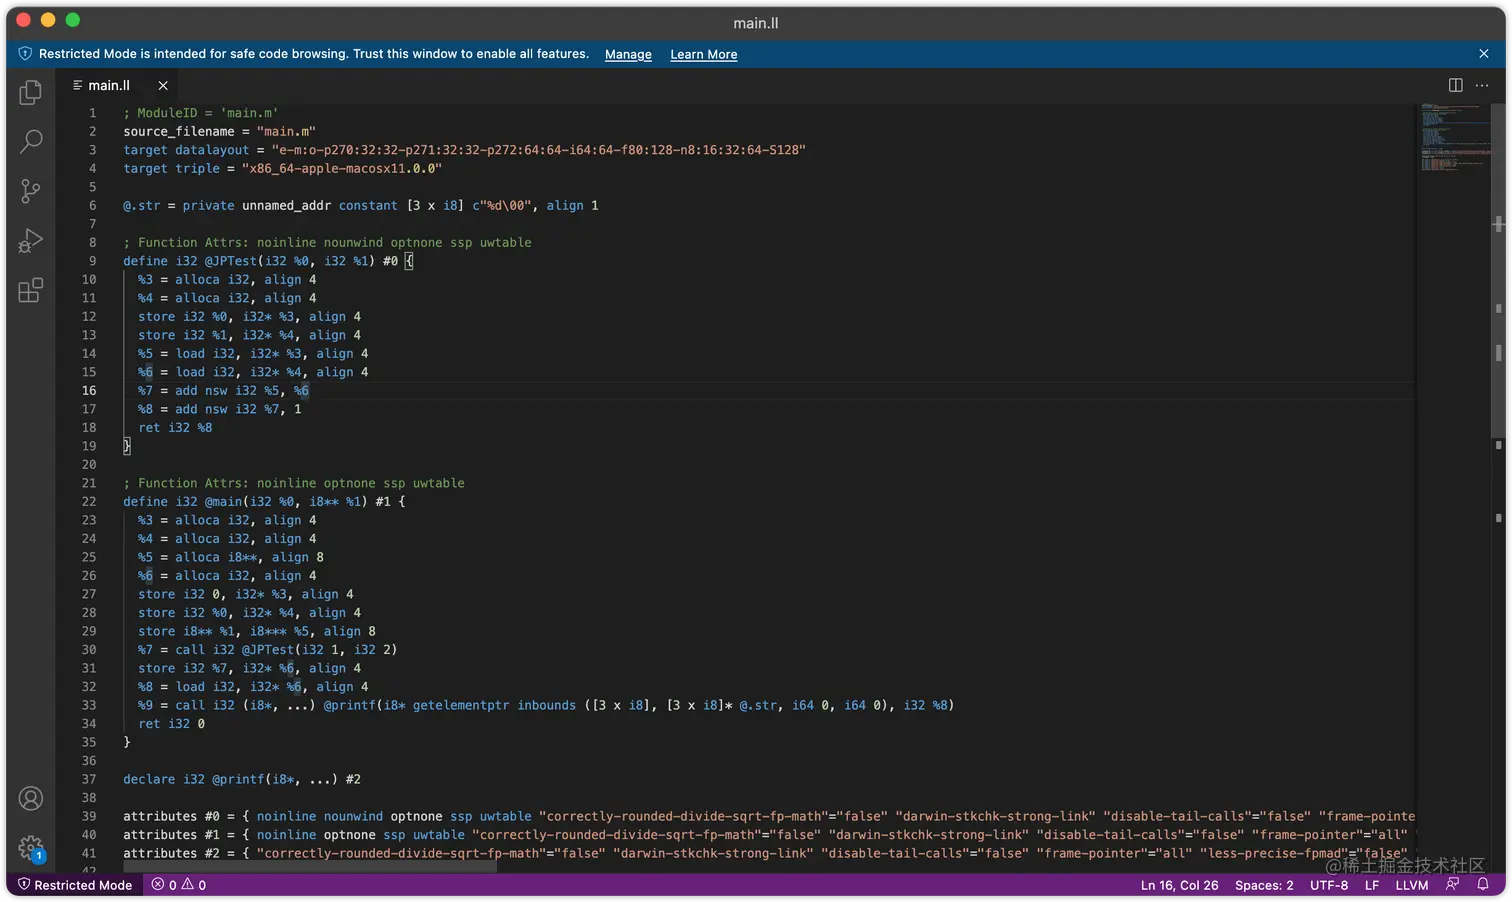Click 'x86_64-apple-macosx11.0.0' string on line 4
Image resolution: width=1512 pixels, height=902 pixels.
(x=342, y=169)
